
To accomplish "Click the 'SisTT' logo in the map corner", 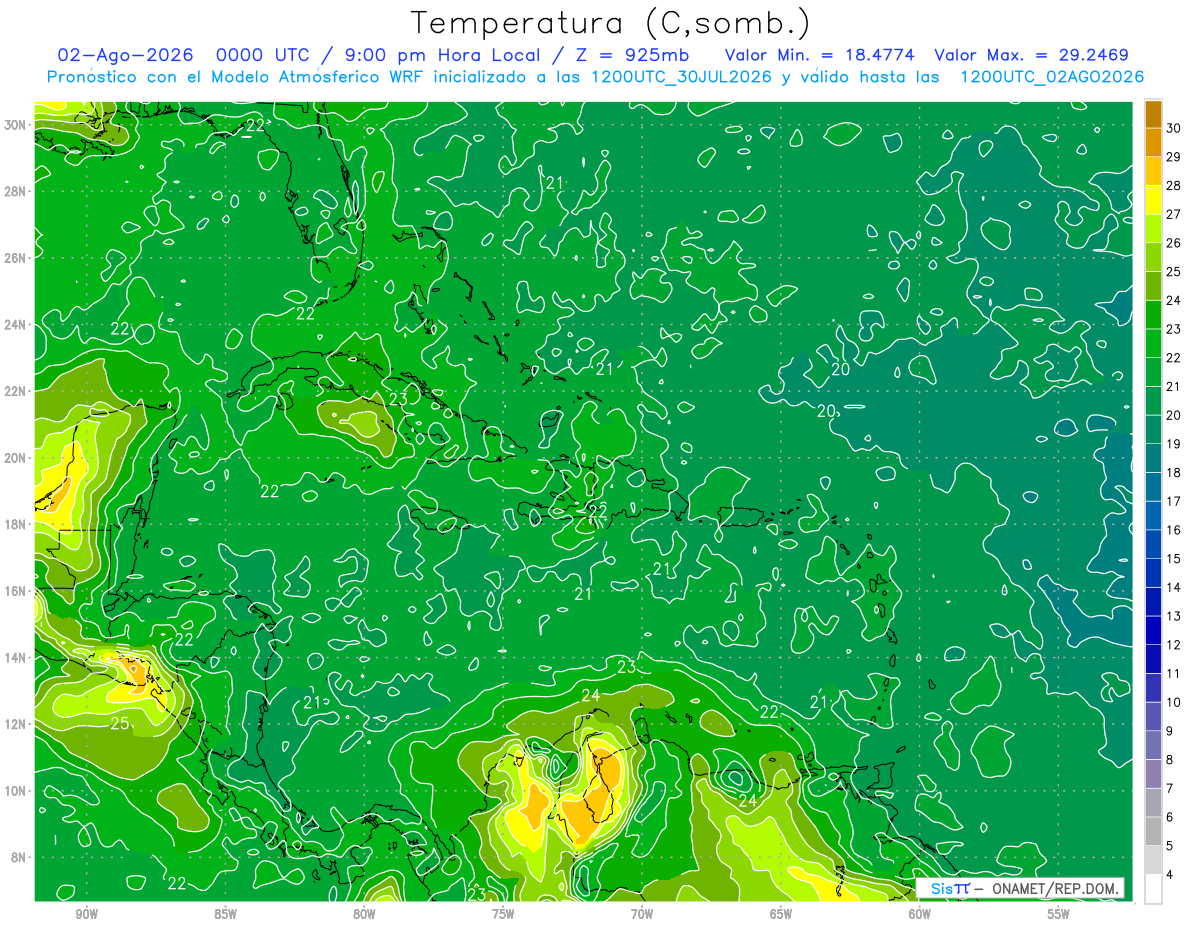I will pyautogui.click(x=949, y=888).
